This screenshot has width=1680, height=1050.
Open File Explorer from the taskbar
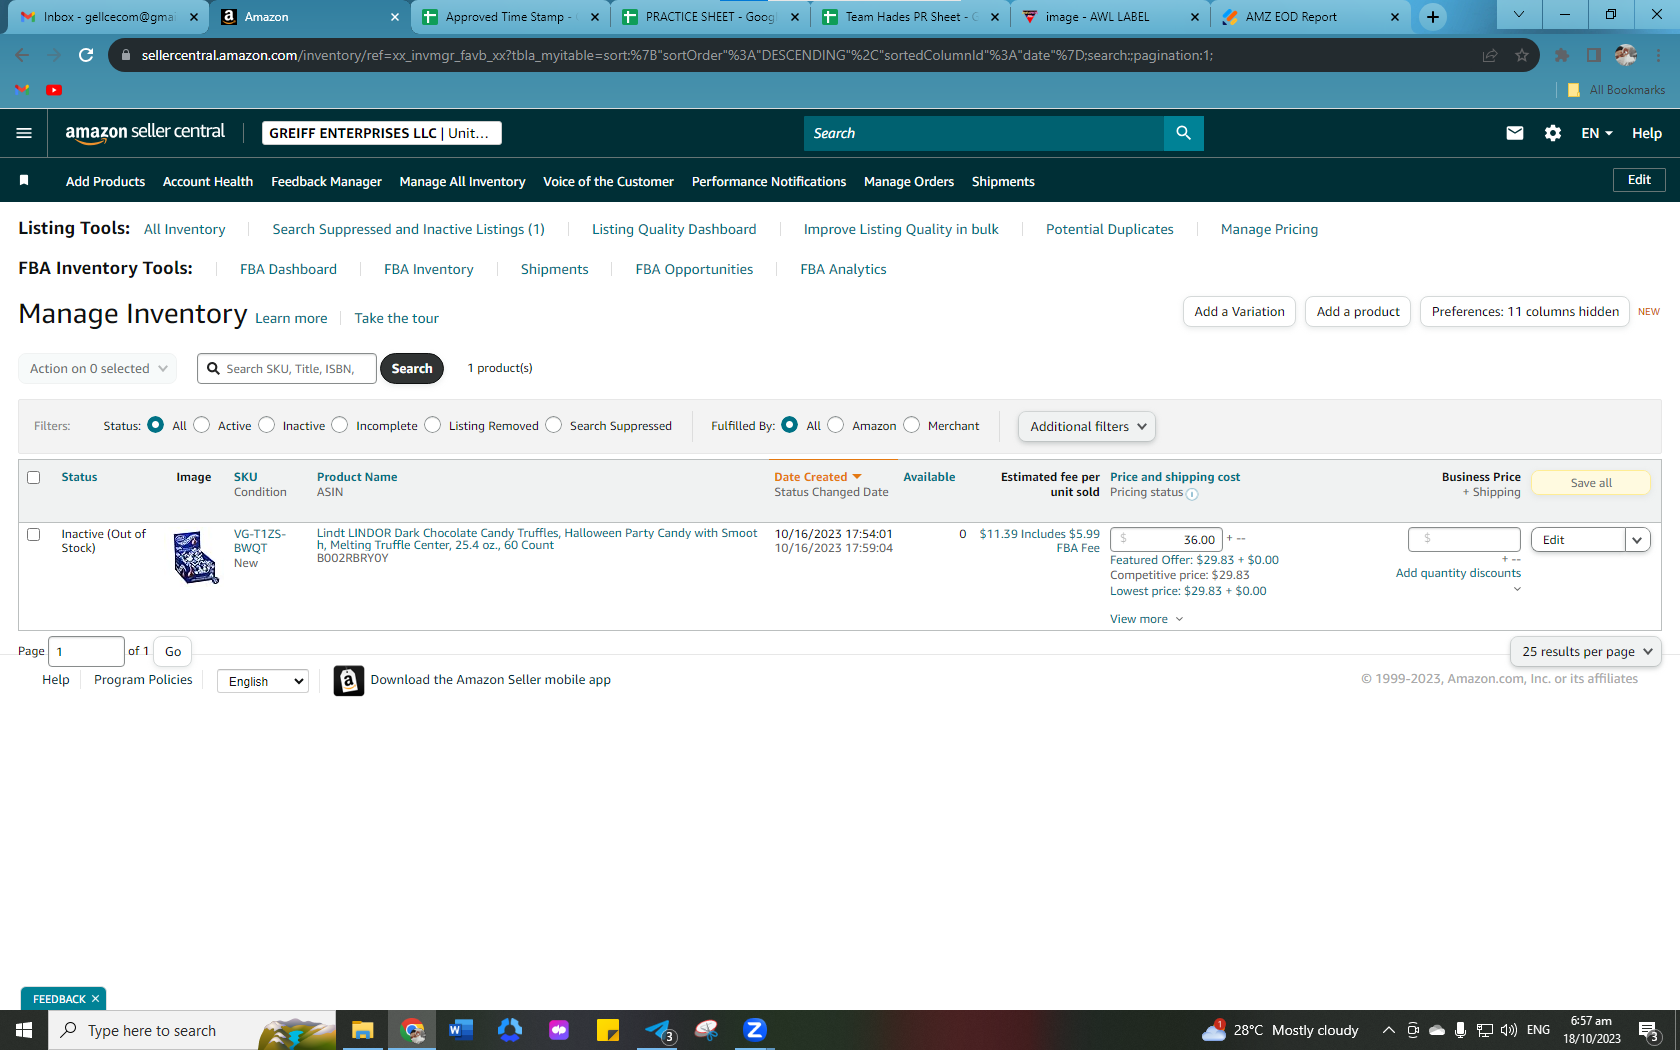coord(362,1030)
